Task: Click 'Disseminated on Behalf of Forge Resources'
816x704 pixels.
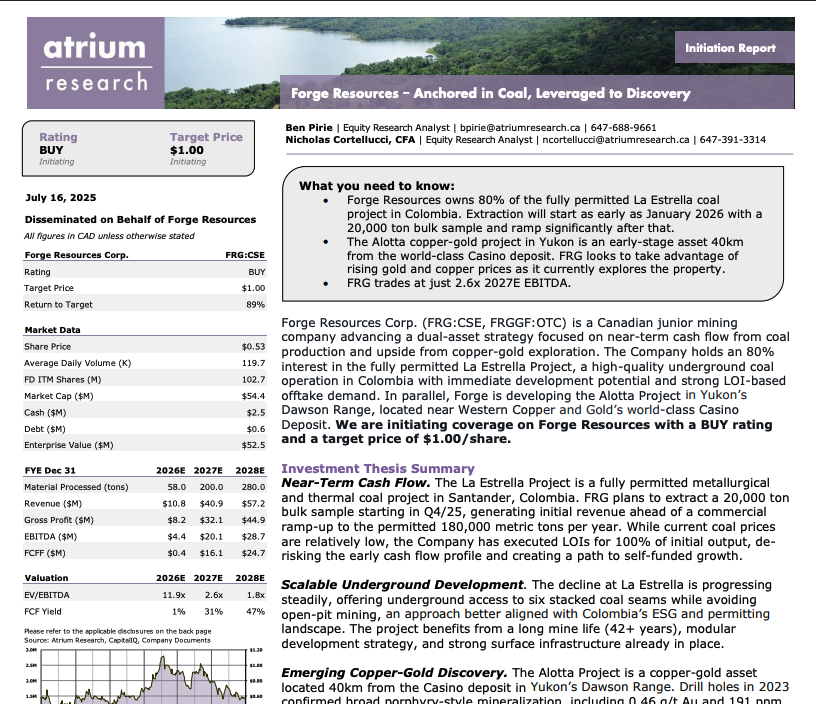Action: point(141,219)
